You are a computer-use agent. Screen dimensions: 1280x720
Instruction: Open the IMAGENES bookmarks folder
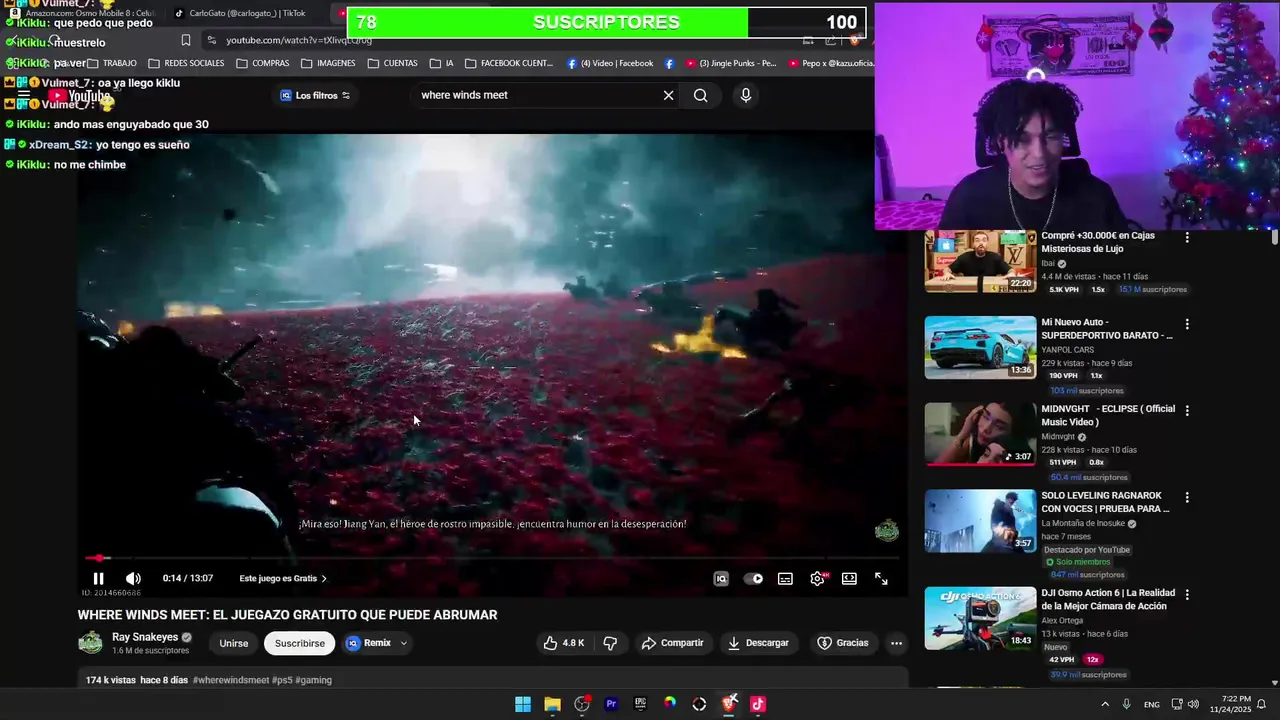pyautogui.click(x=328, y=63)
